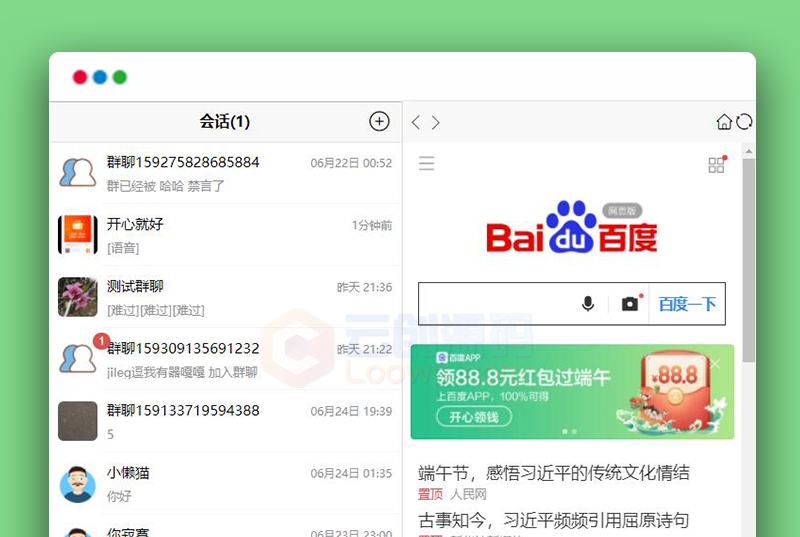
Task: Select chat name 群聊159275828685884
Action: [x=183, y=162]
